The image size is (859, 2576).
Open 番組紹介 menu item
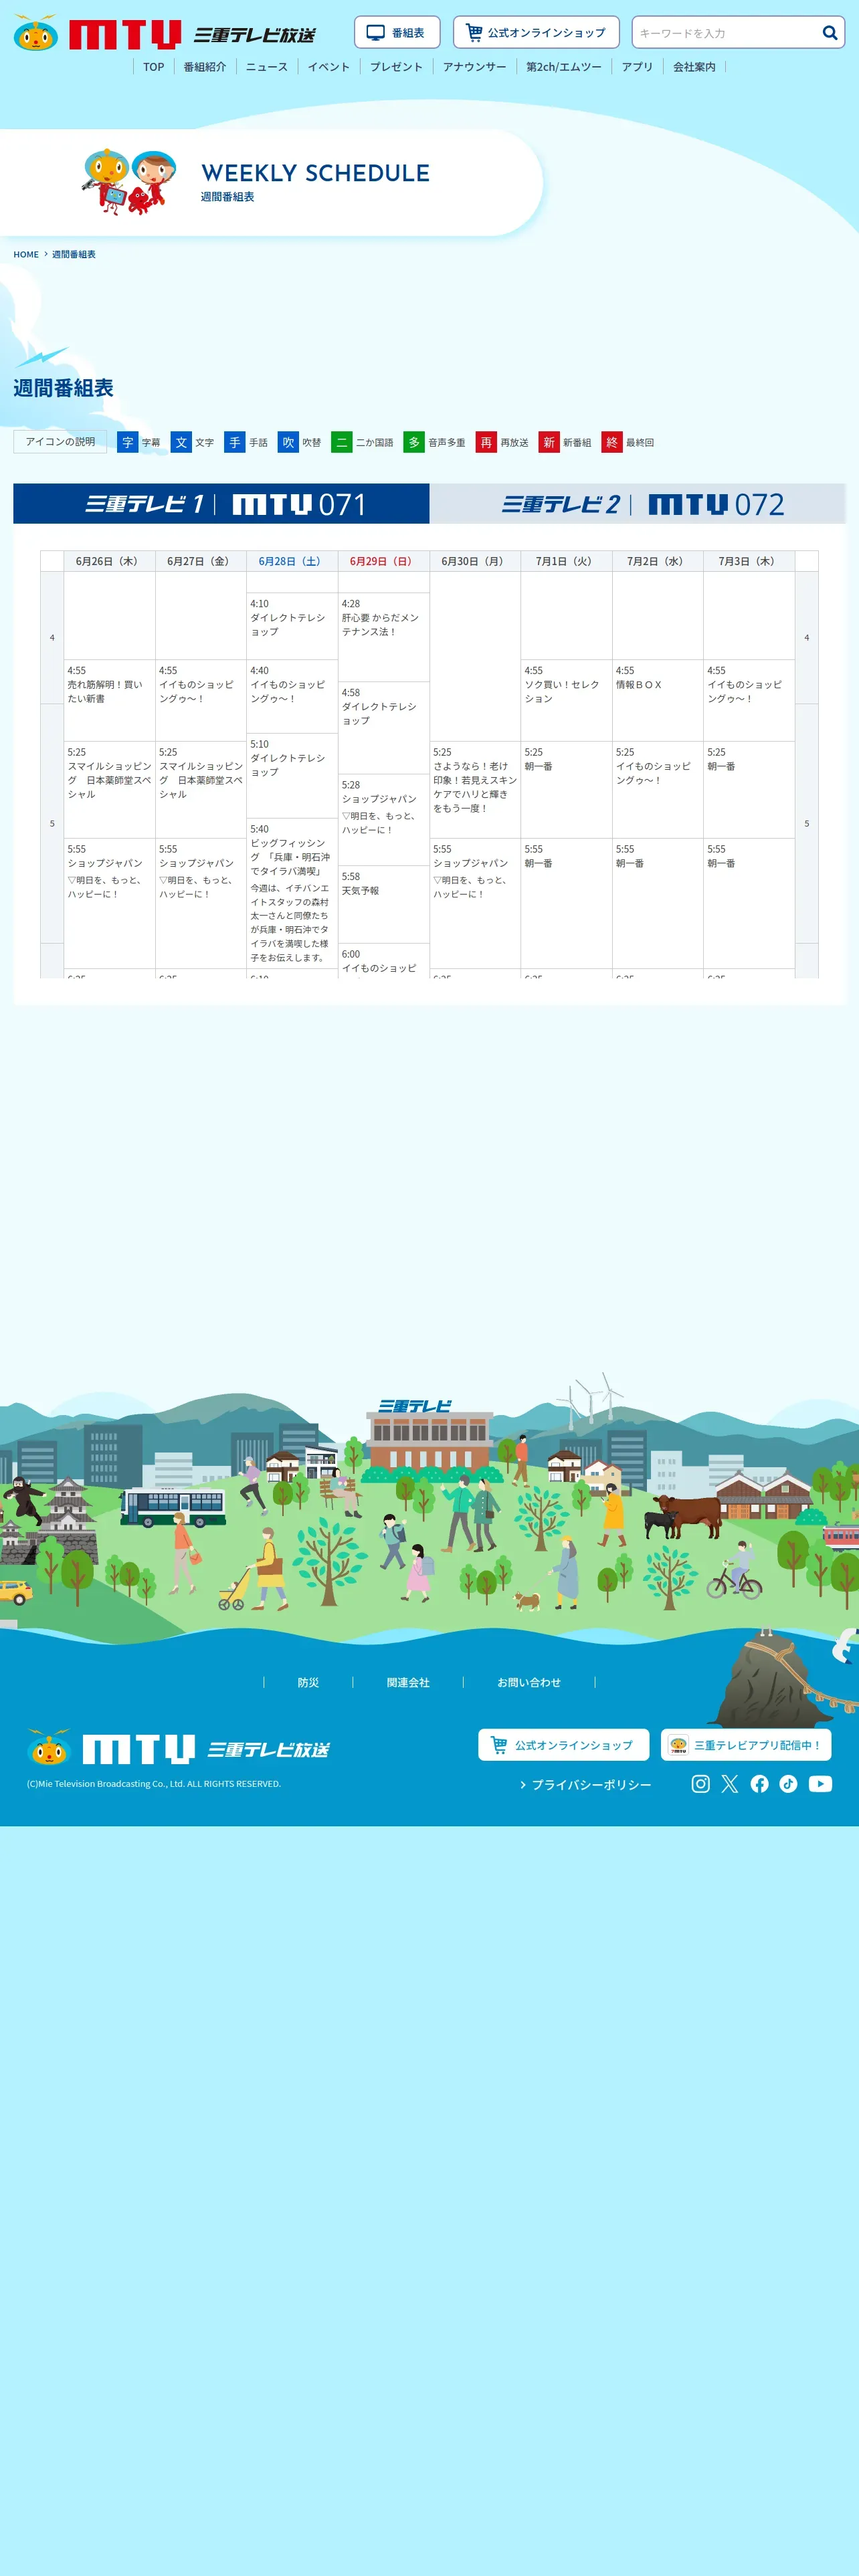click(204, 67)
